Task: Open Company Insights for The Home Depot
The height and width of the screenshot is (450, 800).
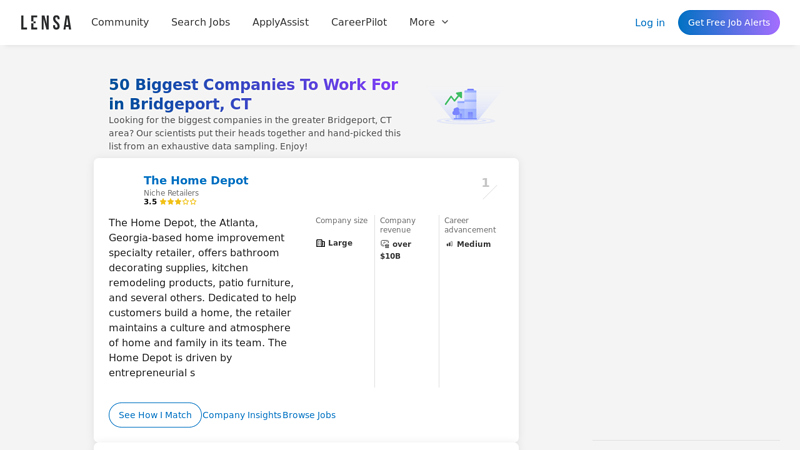Action: point(241,415)
